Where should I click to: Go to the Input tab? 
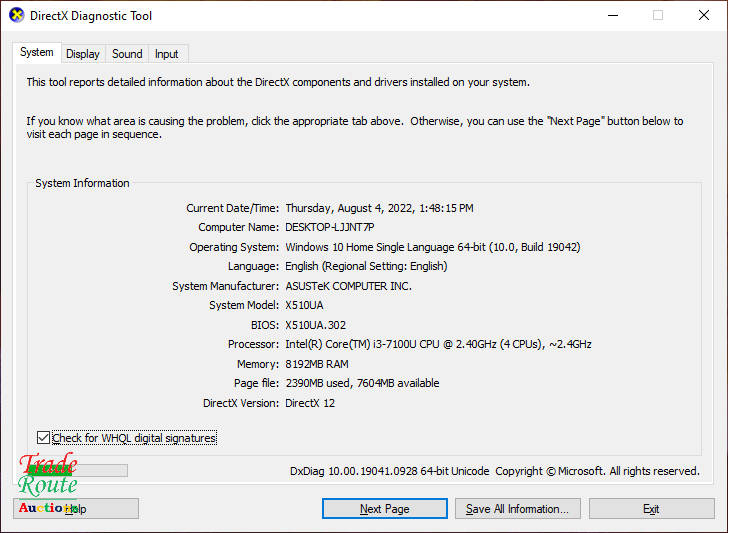(x=167, y=54)
